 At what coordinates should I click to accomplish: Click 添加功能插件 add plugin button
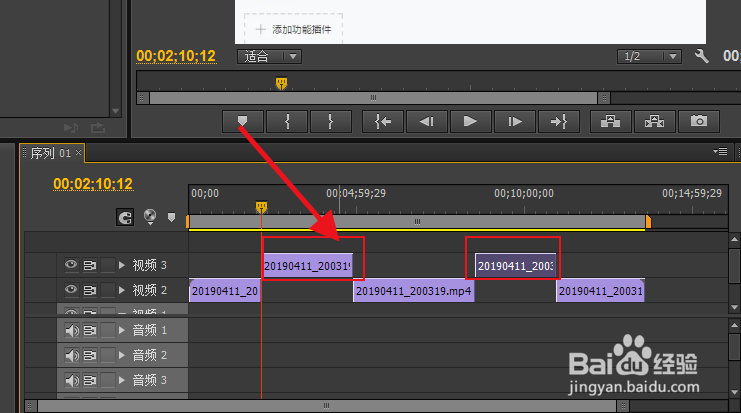tap(293, 29)
